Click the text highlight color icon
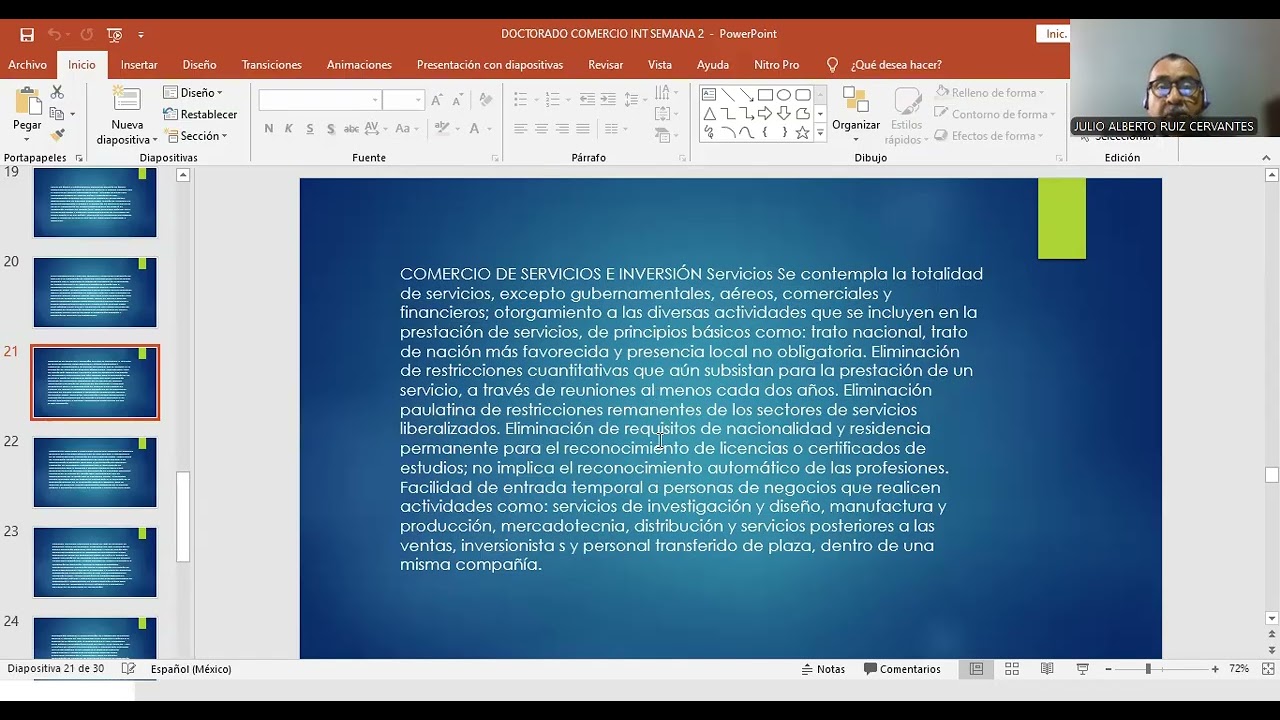Screen dimensions: 1280x720 440,129
